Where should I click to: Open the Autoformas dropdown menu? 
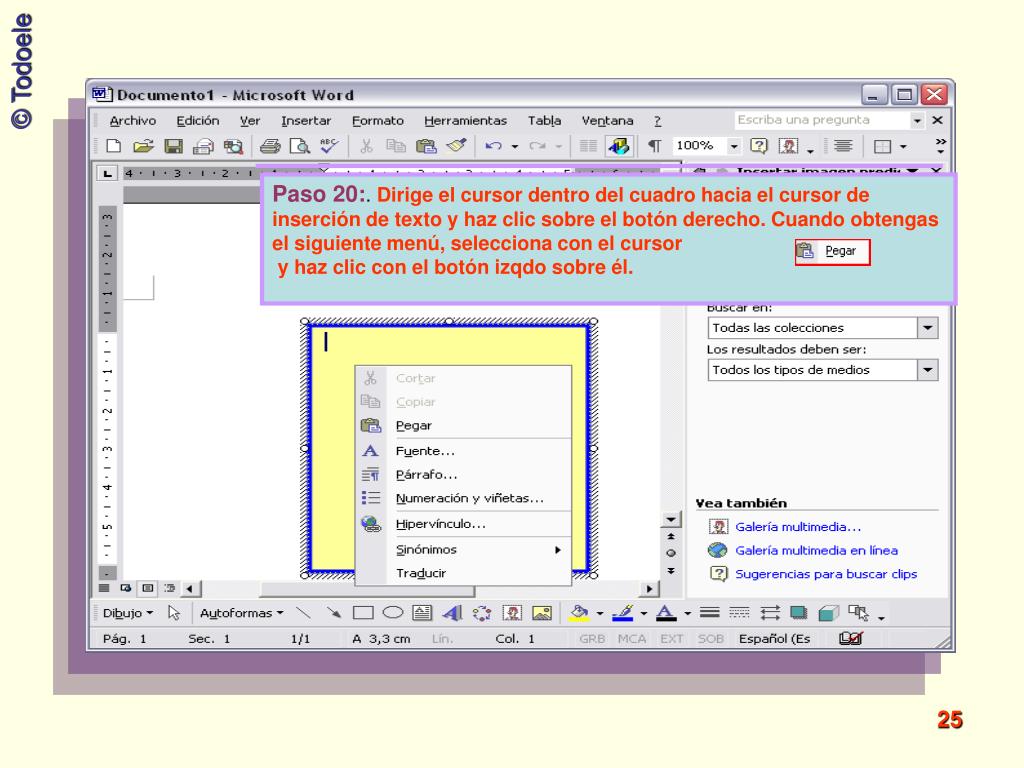tap(242, 613)
